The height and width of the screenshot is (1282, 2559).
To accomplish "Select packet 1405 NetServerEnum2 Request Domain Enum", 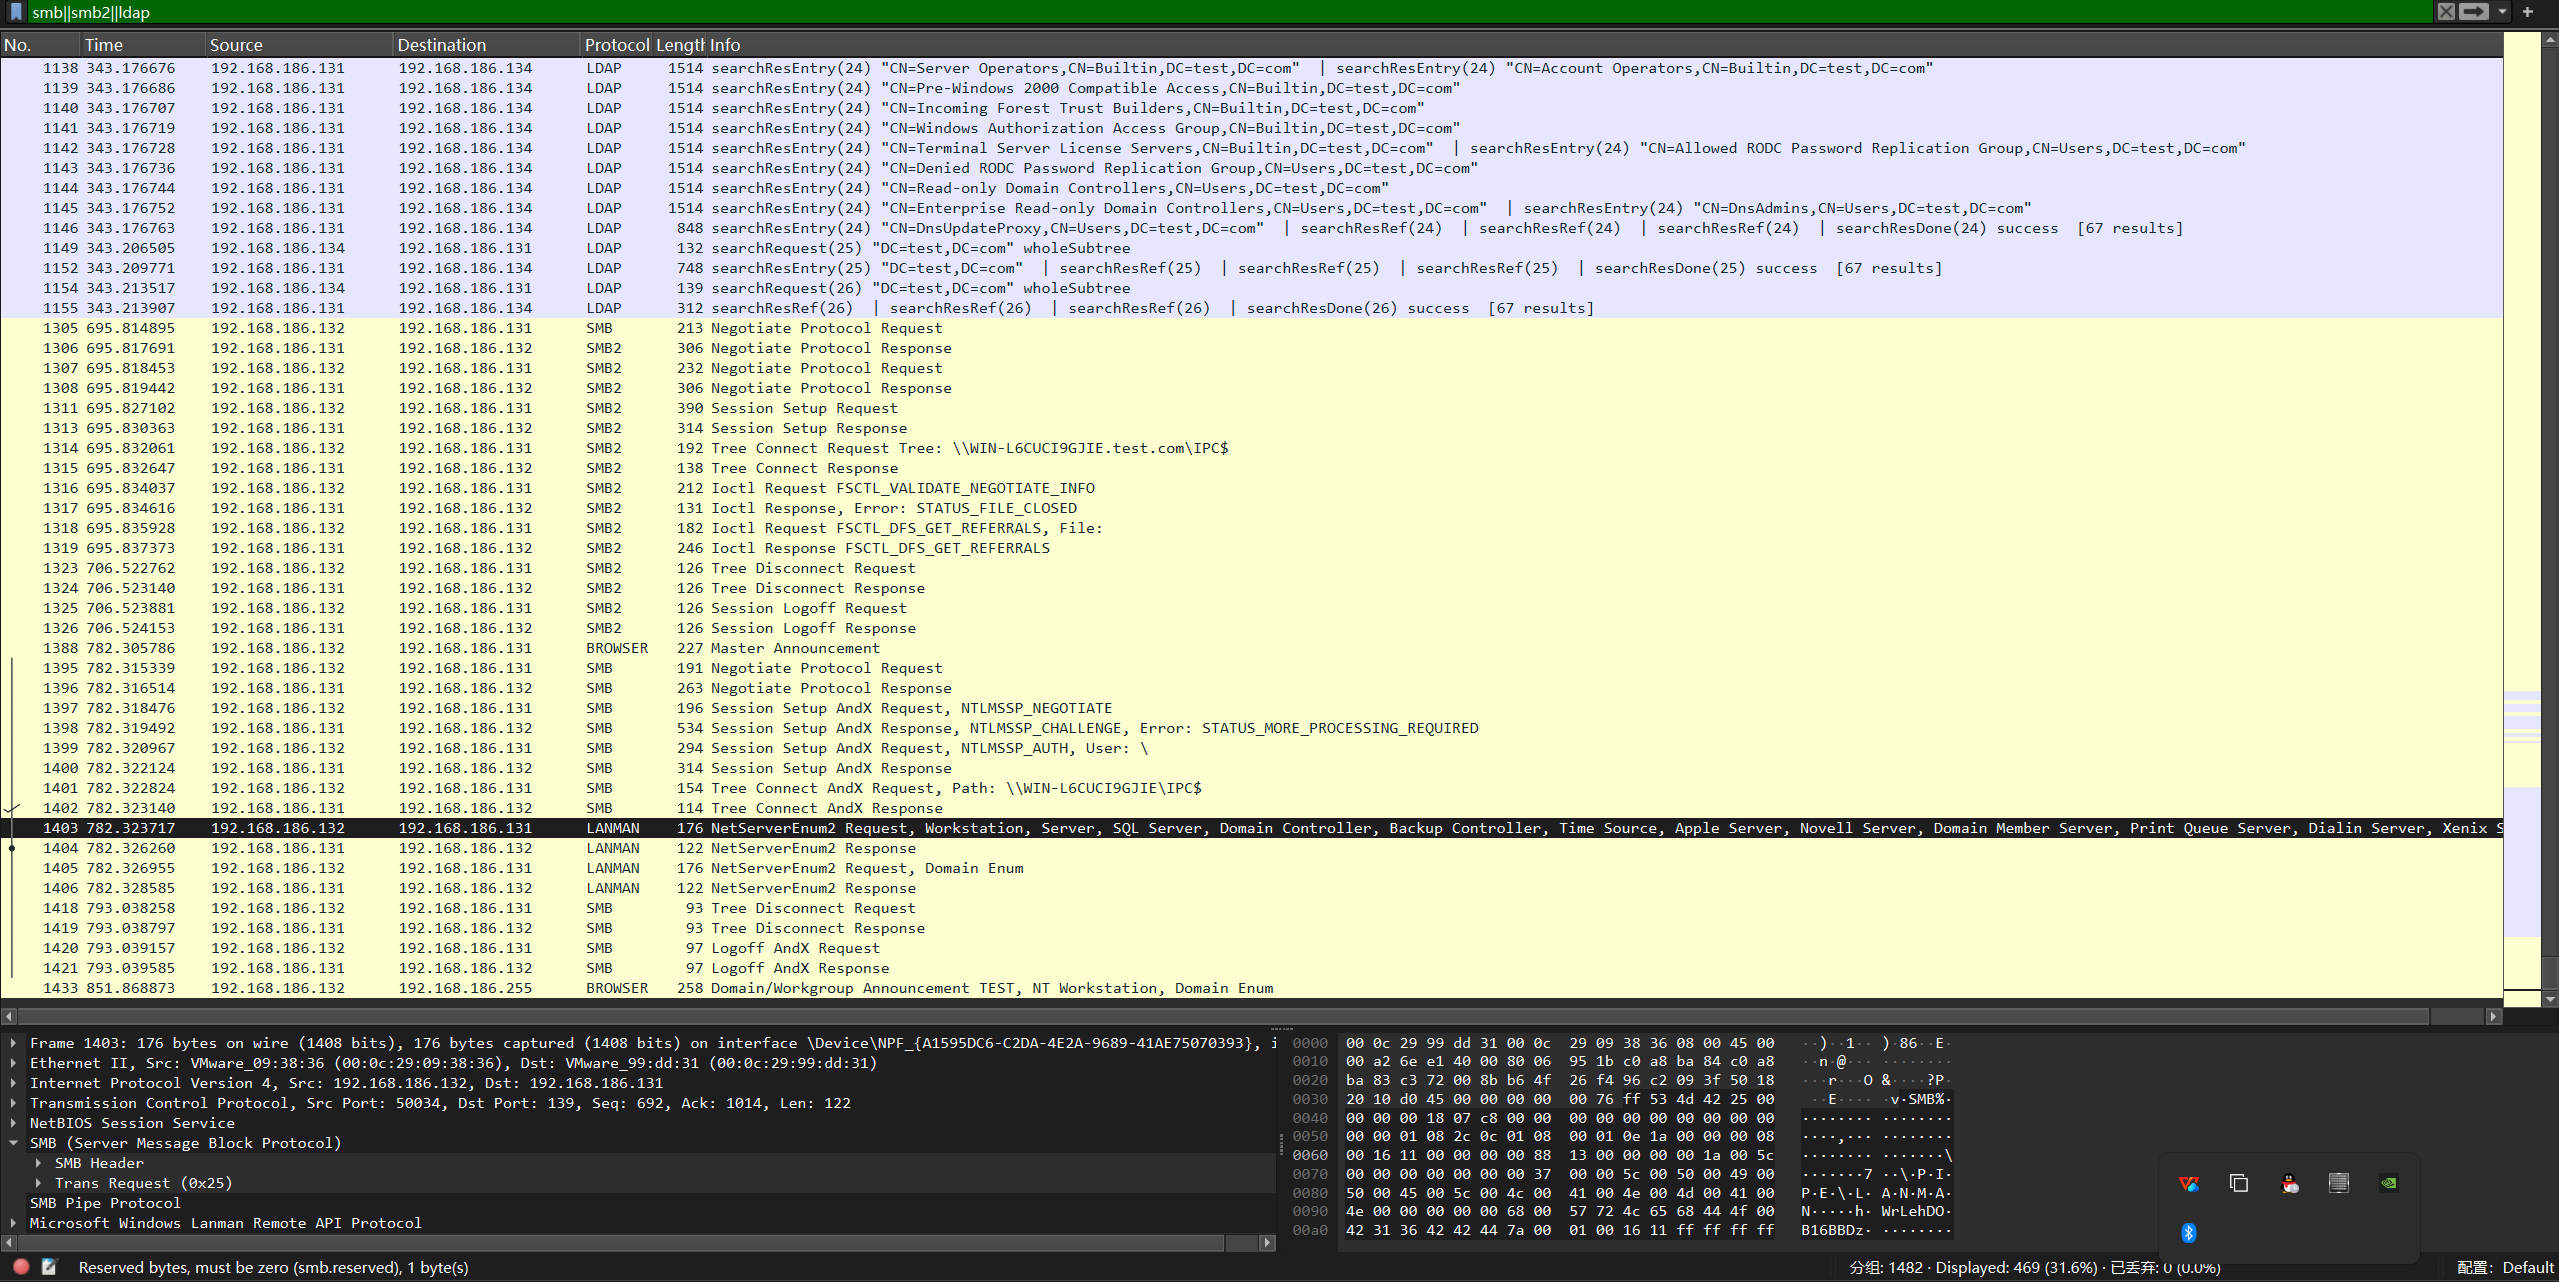I will point(866,868).
